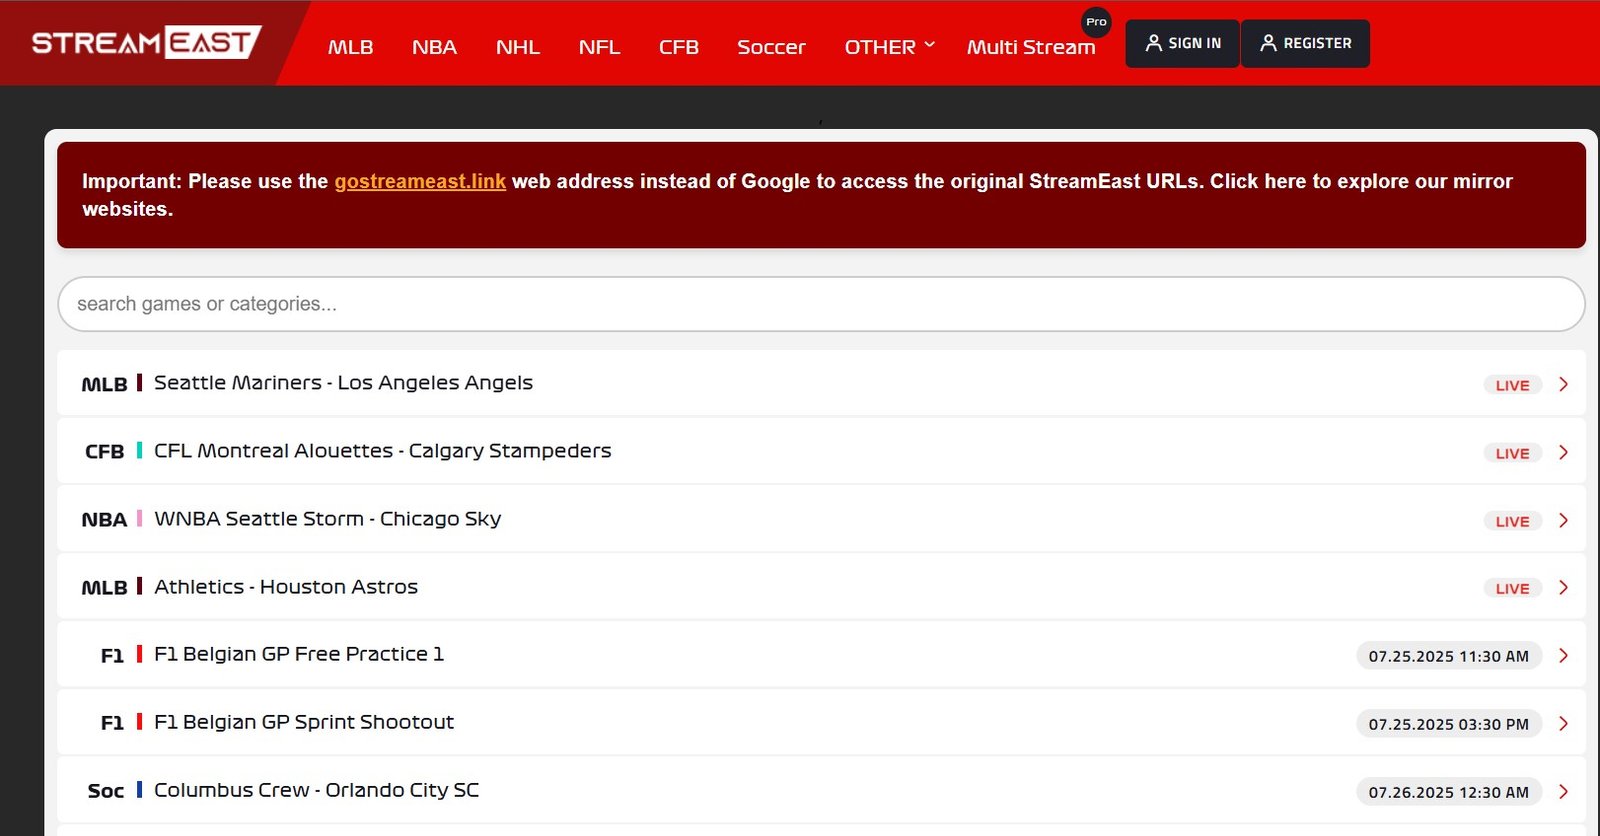Click LIVE badge for Storm - Sky
Viewport: 1600px width, 836px height.
[1512, 521]
